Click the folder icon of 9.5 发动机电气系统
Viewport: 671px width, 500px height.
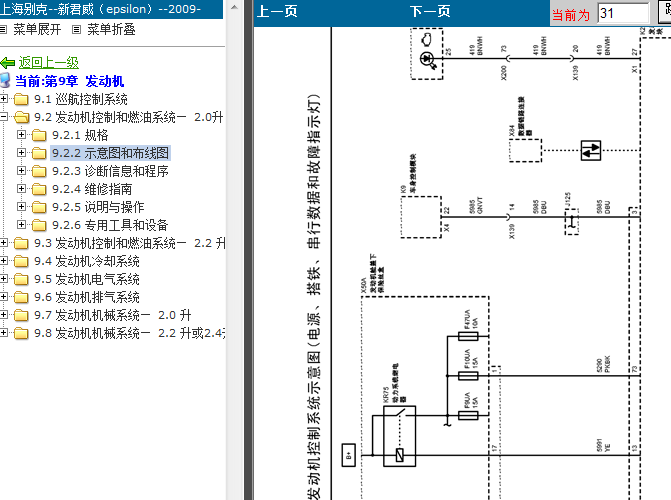pyautogui.click(x=21, y=280)
